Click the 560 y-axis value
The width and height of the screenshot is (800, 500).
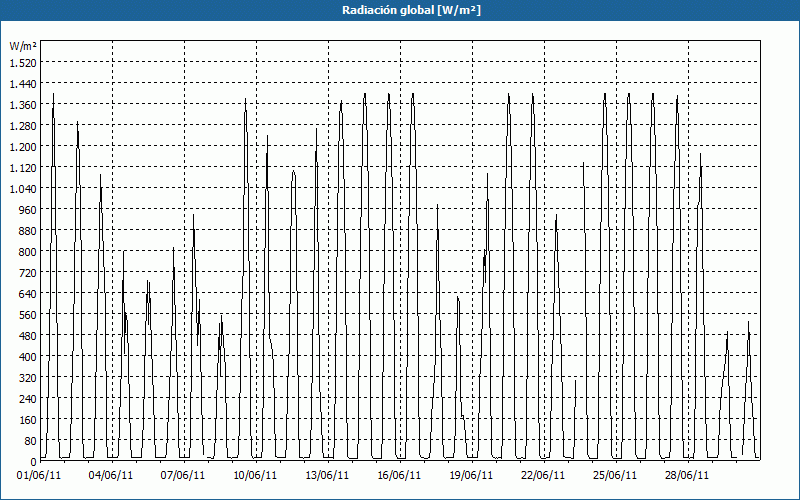[x=28, y=315]
